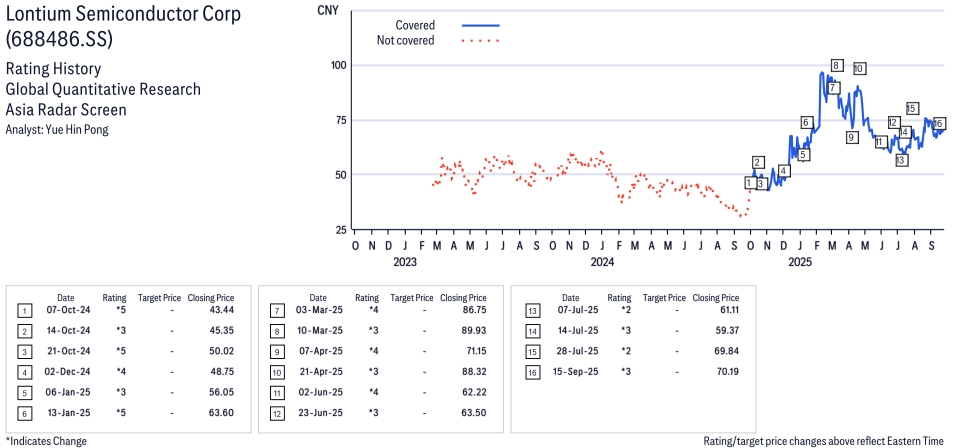Click the 100 value on the price axis

tap(337, 65)
